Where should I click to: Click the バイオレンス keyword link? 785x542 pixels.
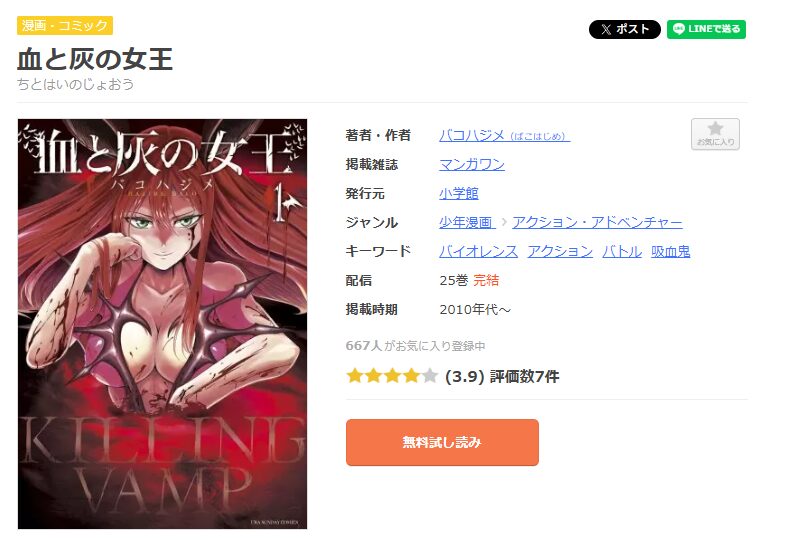tap(478, 251)
